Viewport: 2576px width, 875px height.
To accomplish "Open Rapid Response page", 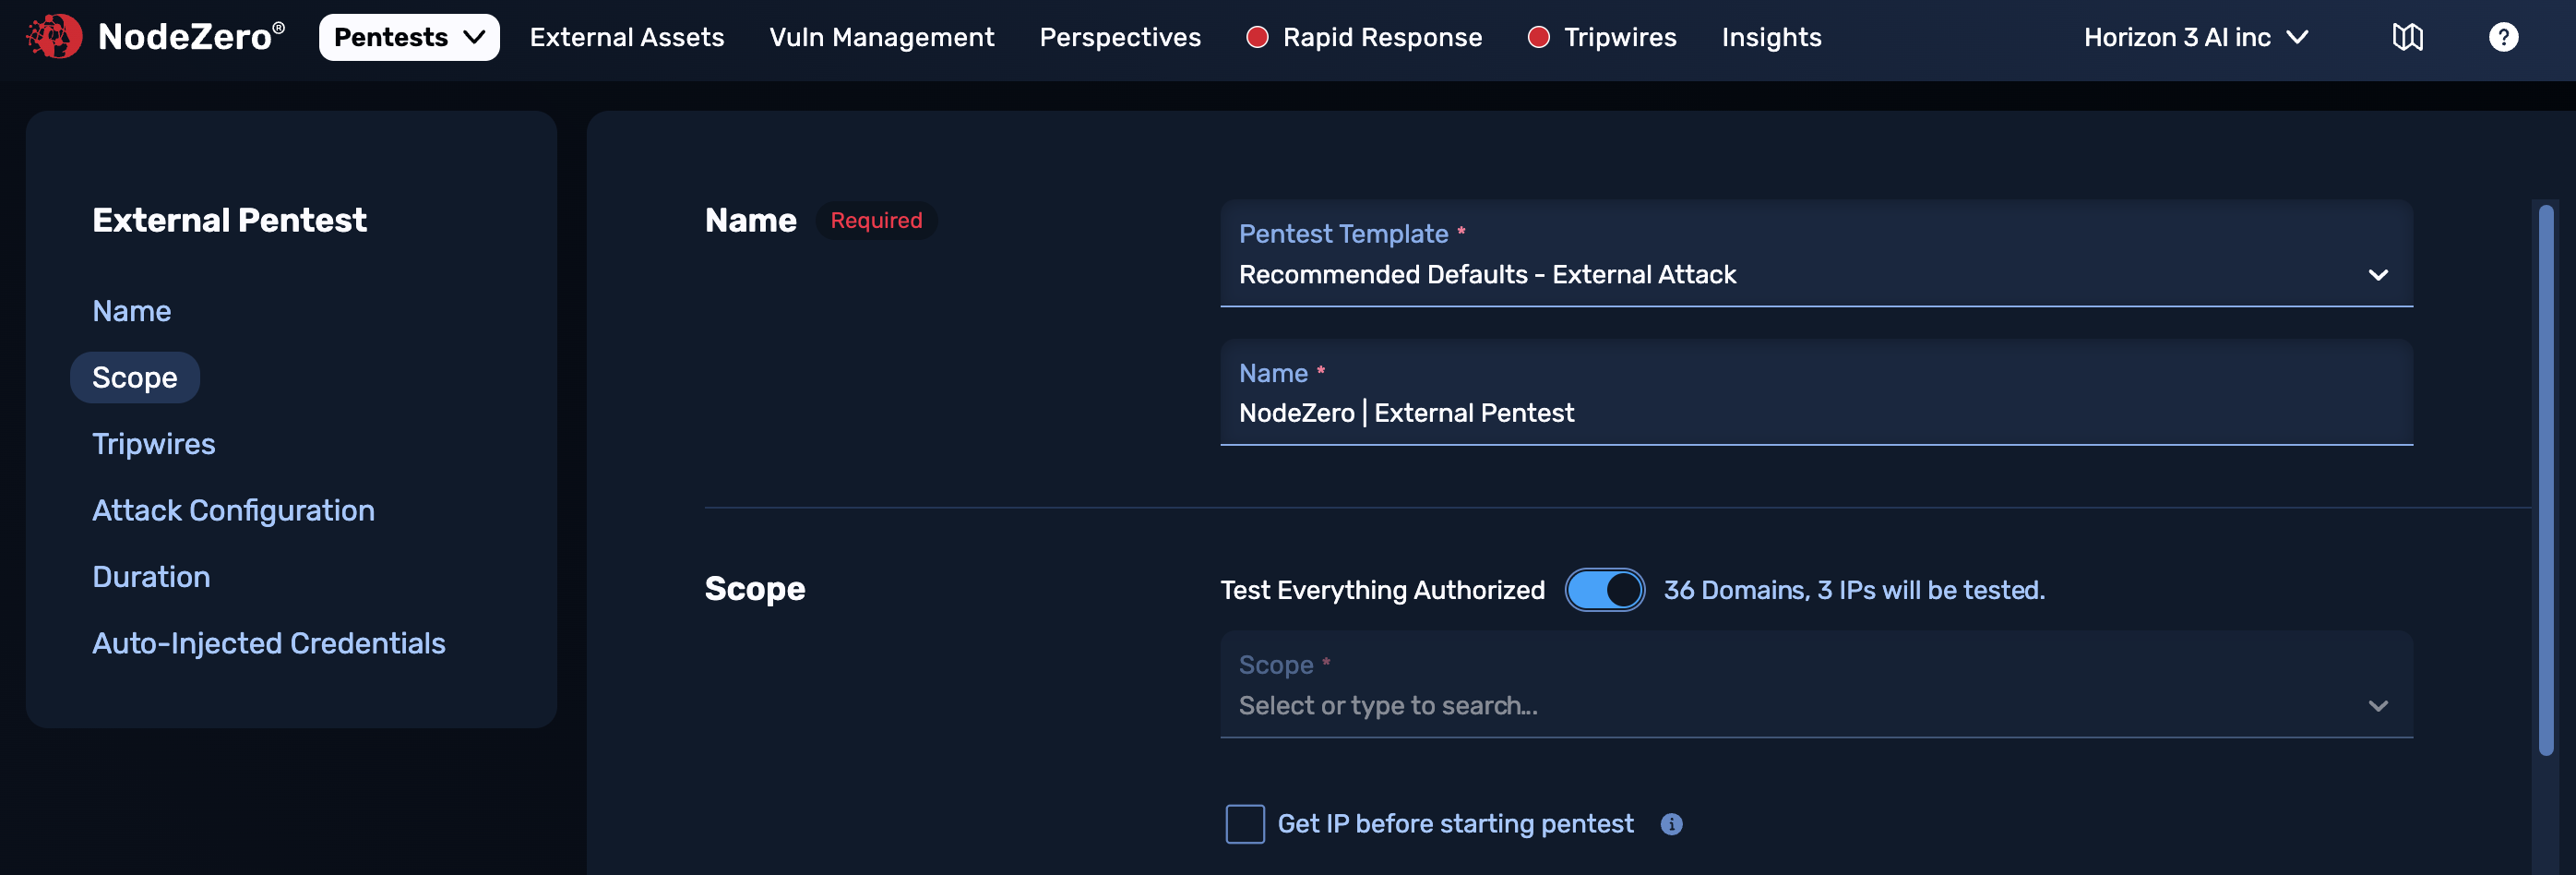I will click(1382, 37).
